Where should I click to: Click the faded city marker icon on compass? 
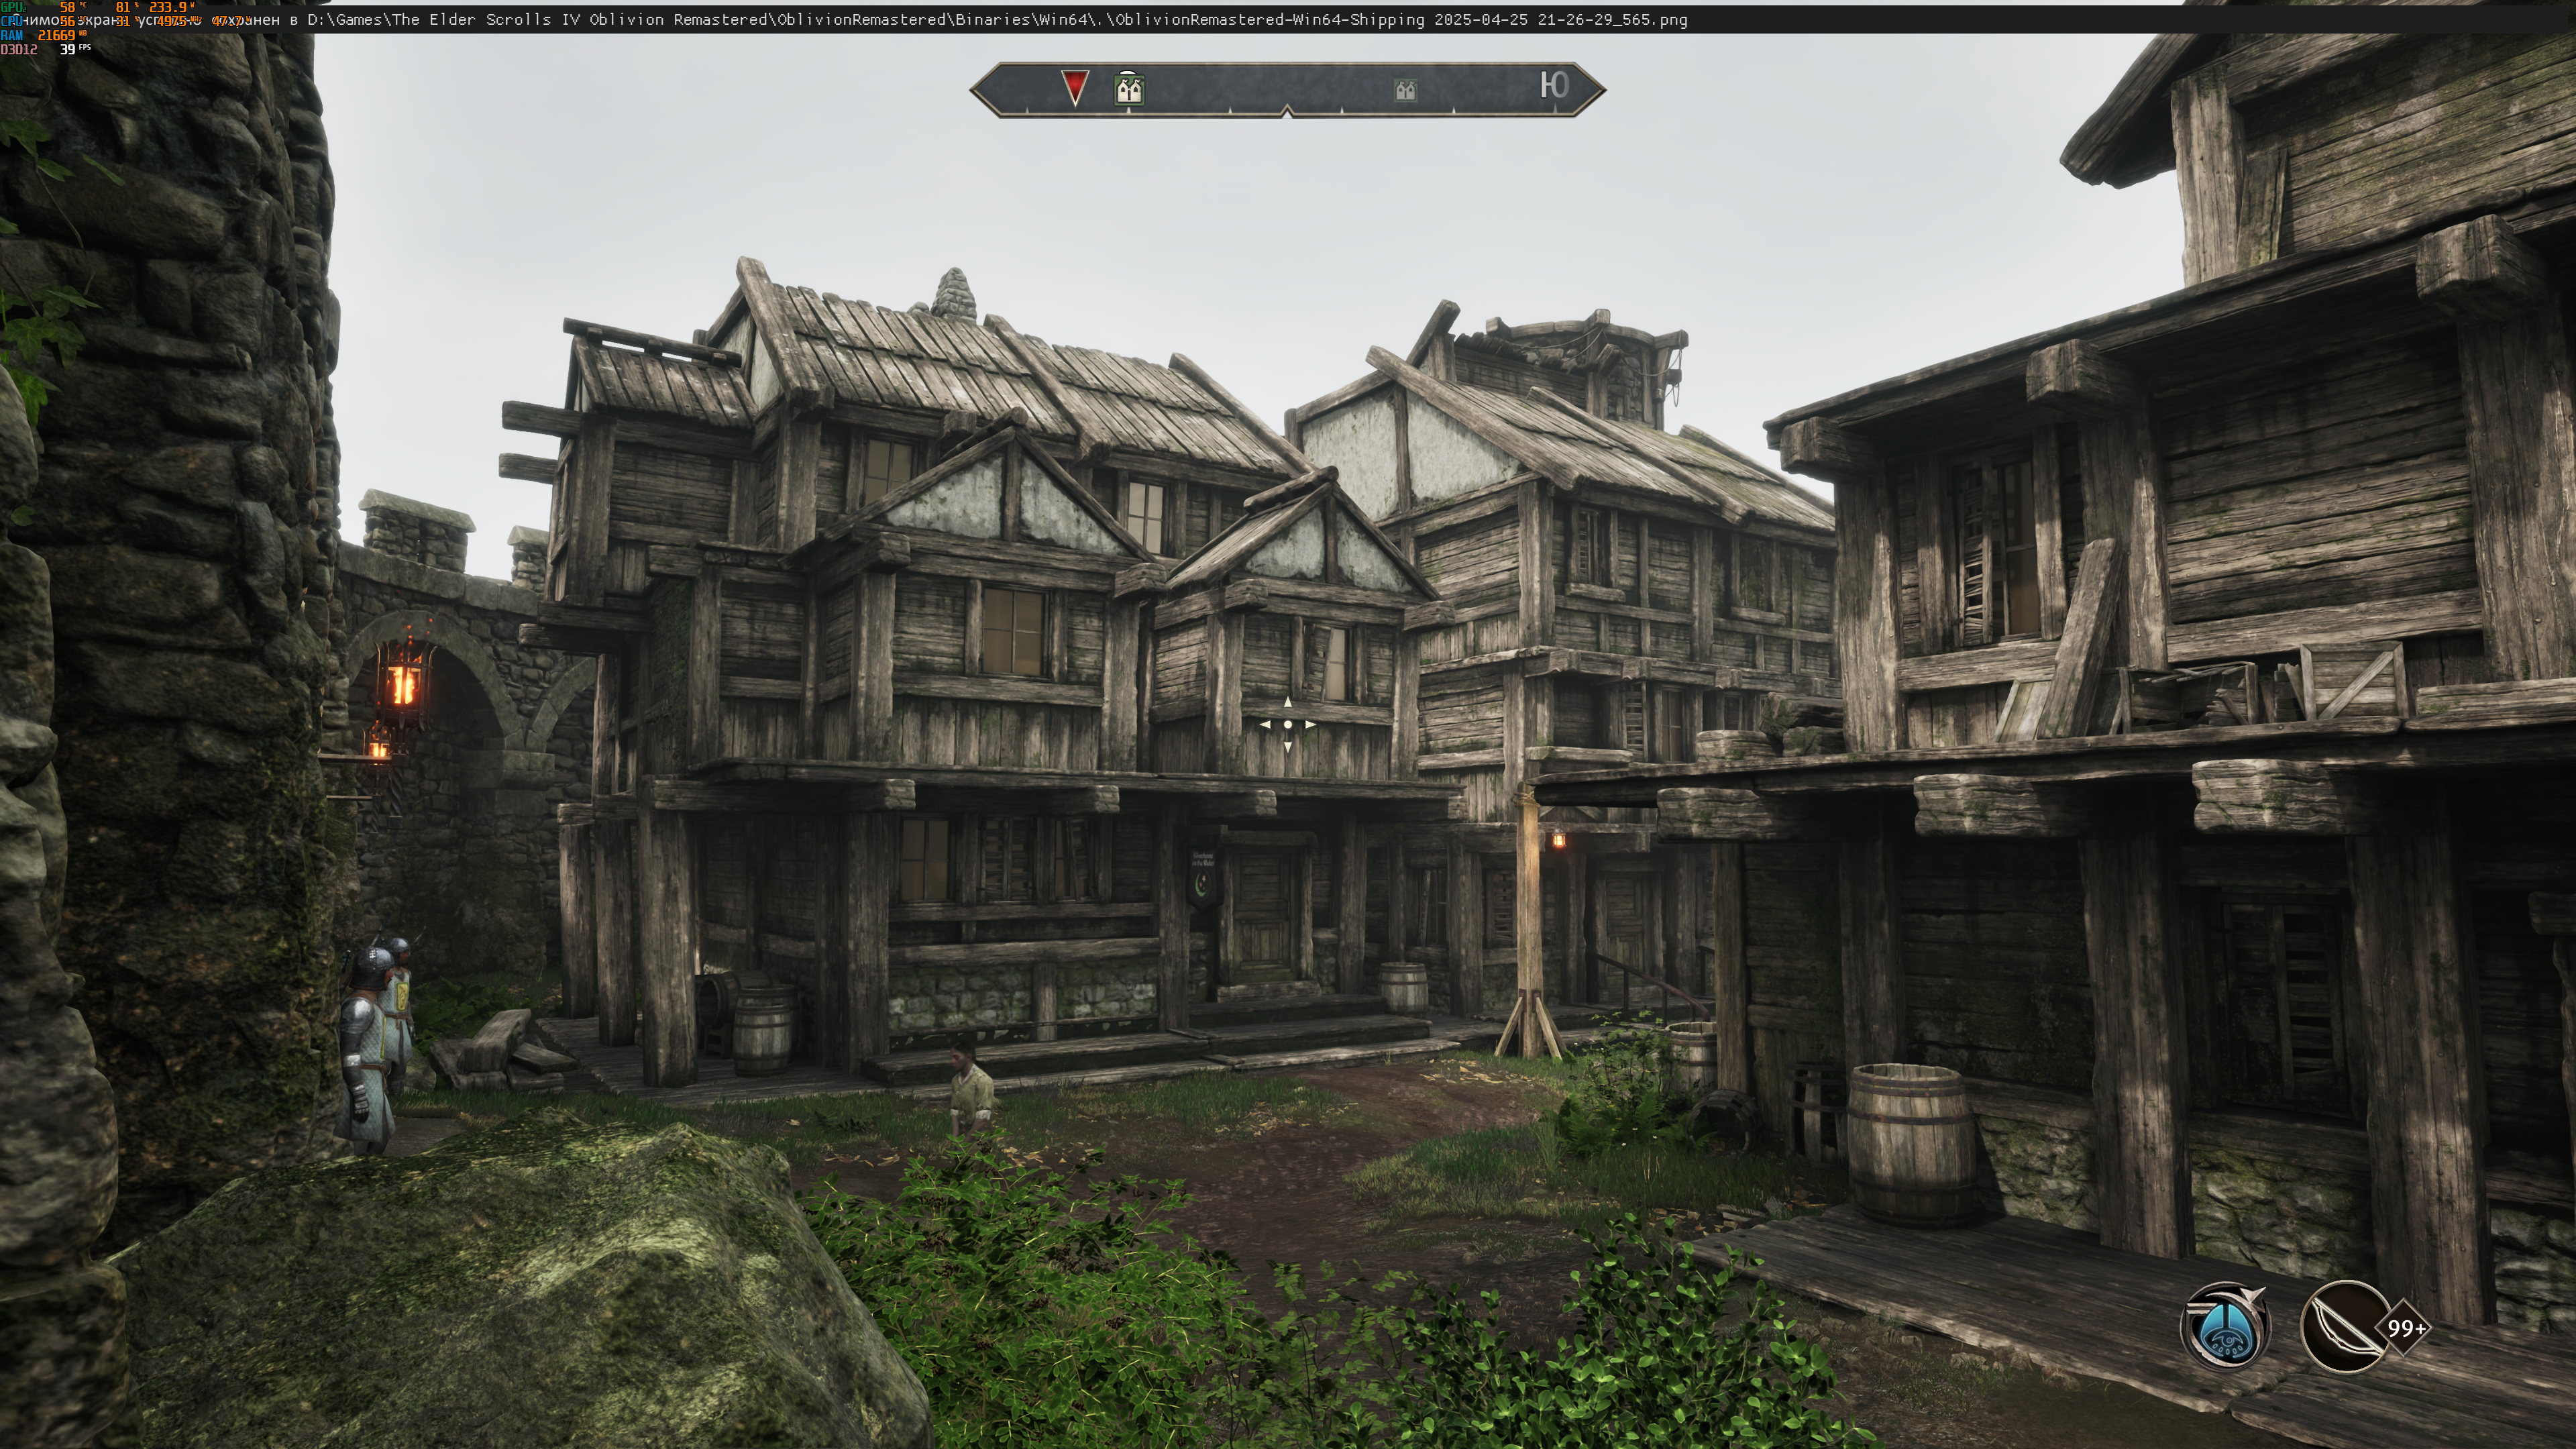pos(1405,90)
